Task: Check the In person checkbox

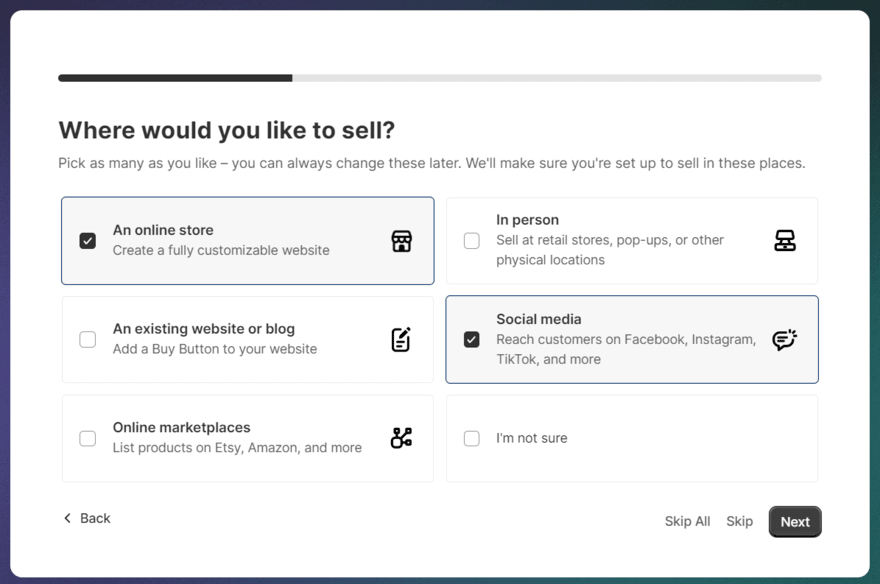Action: pos(471,241)
